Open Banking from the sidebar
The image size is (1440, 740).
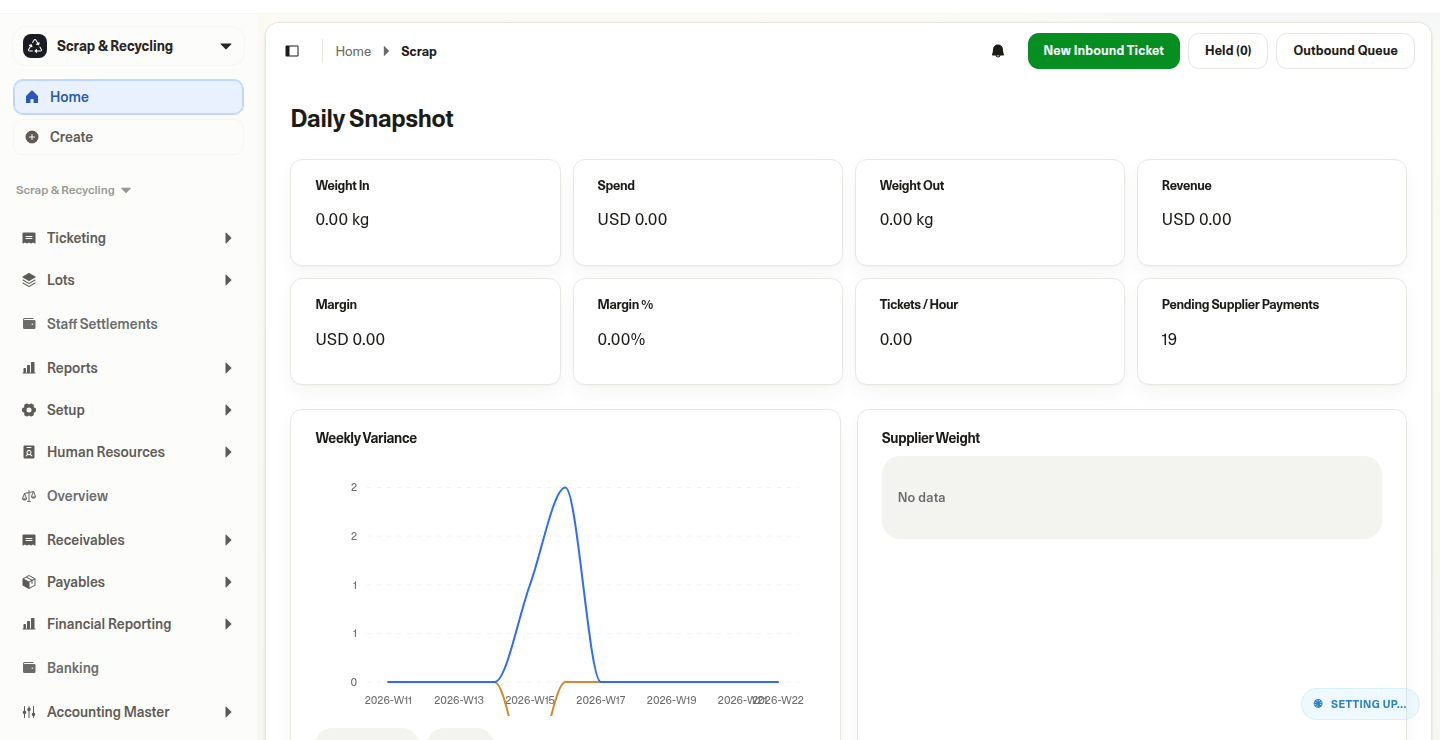click(x=128, y=668)
